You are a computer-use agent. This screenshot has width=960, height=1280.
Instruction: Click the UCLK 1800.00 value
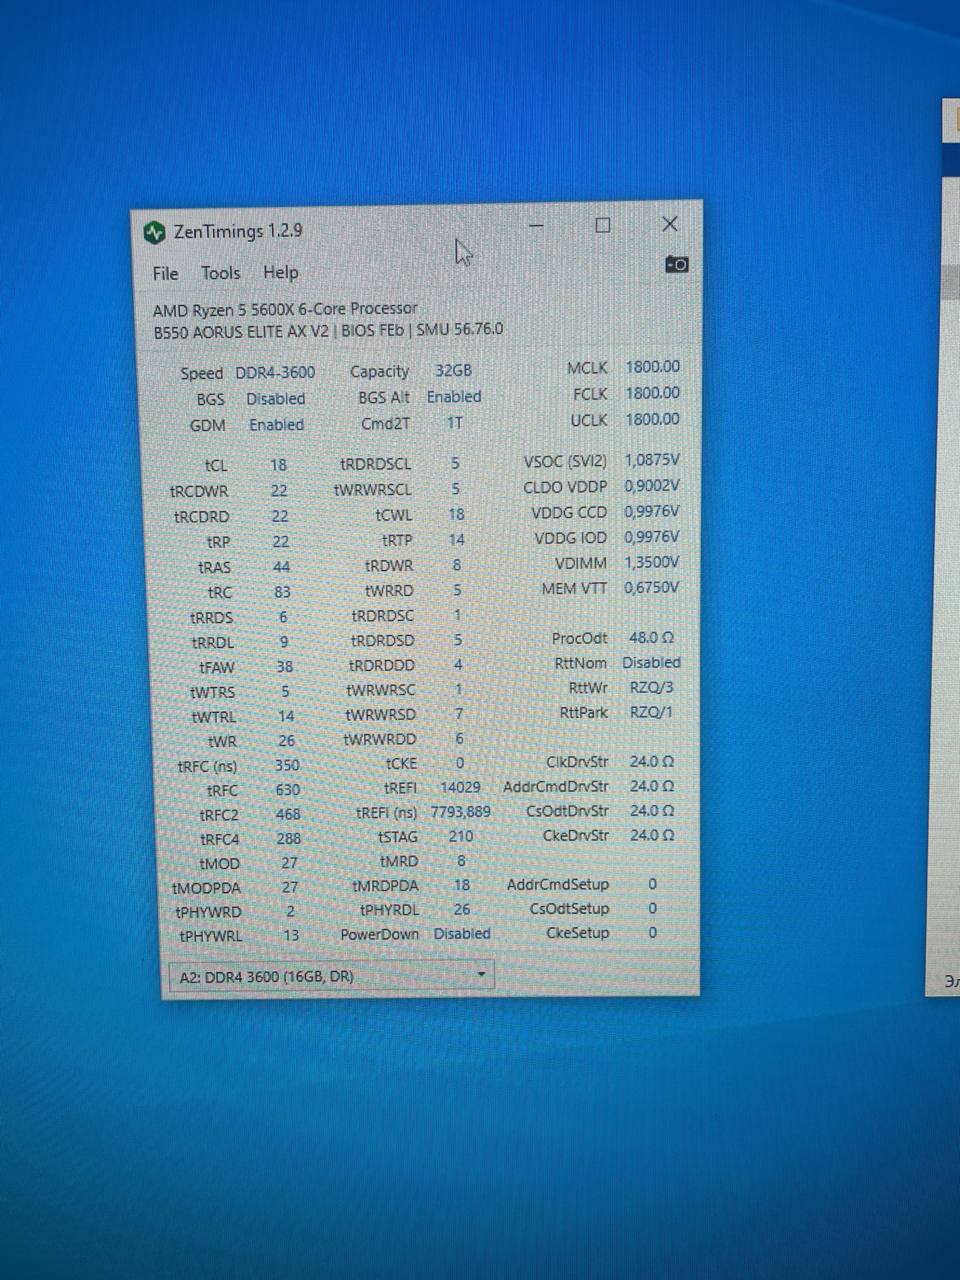click(x=652, y=419)
